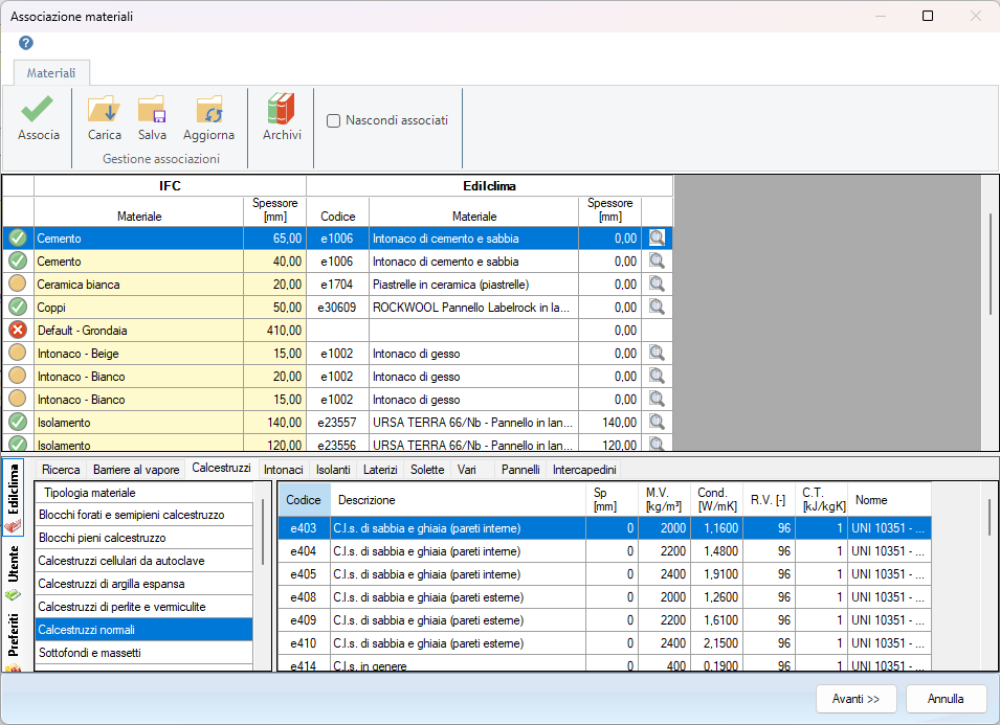Select the e405 material row

(x=605, y=574)
